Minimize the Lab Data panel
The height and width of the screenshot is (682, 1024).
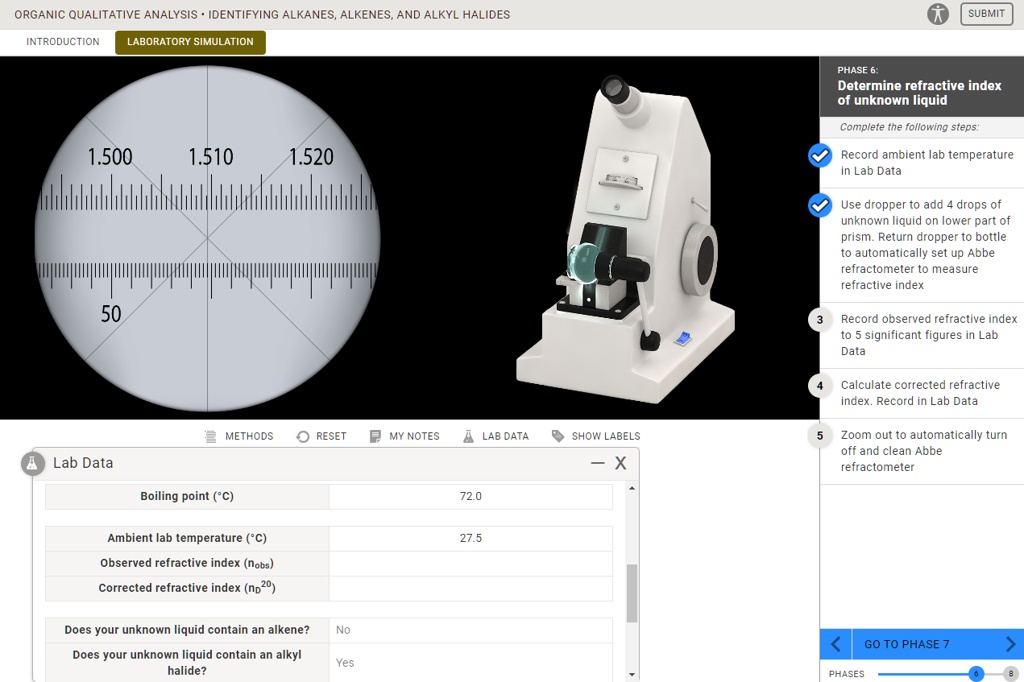(x=598, y=463)
